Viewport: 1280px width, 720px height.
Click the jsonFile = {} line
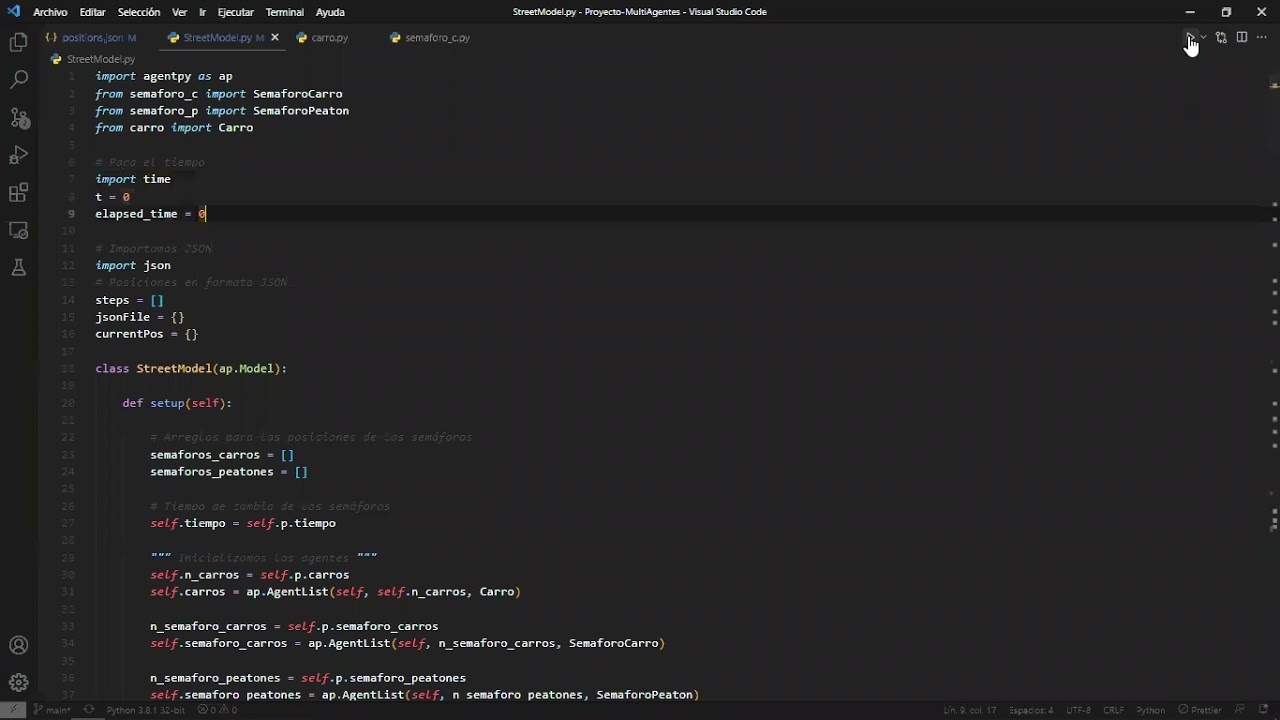[x=140, y=317]
